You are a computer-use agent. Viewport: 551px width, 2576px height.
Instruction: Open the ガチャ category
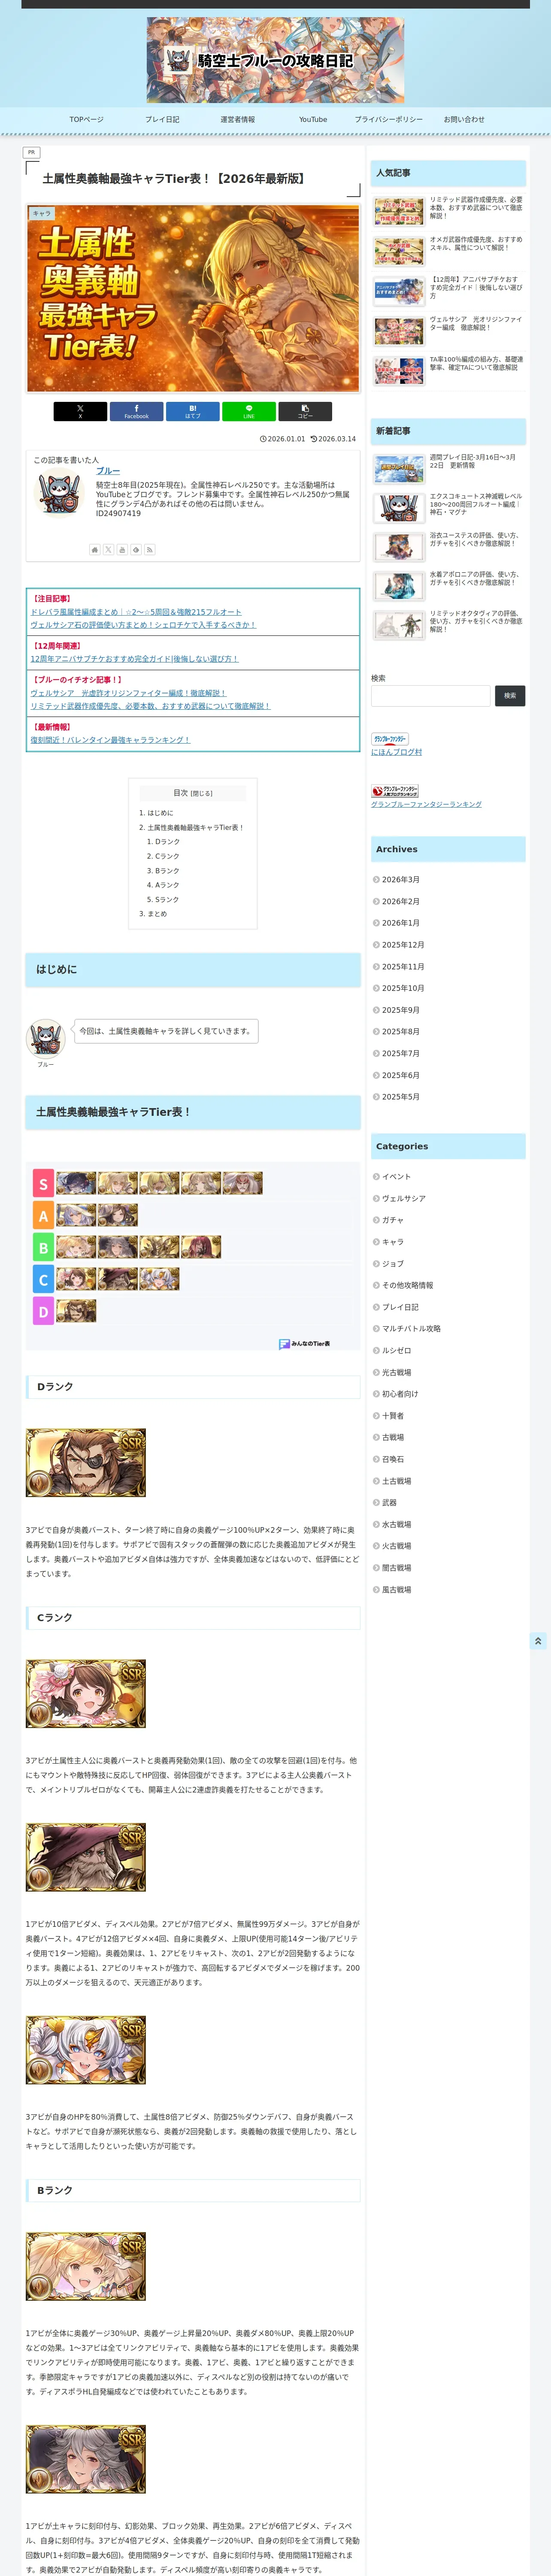tap(393, 1220)
